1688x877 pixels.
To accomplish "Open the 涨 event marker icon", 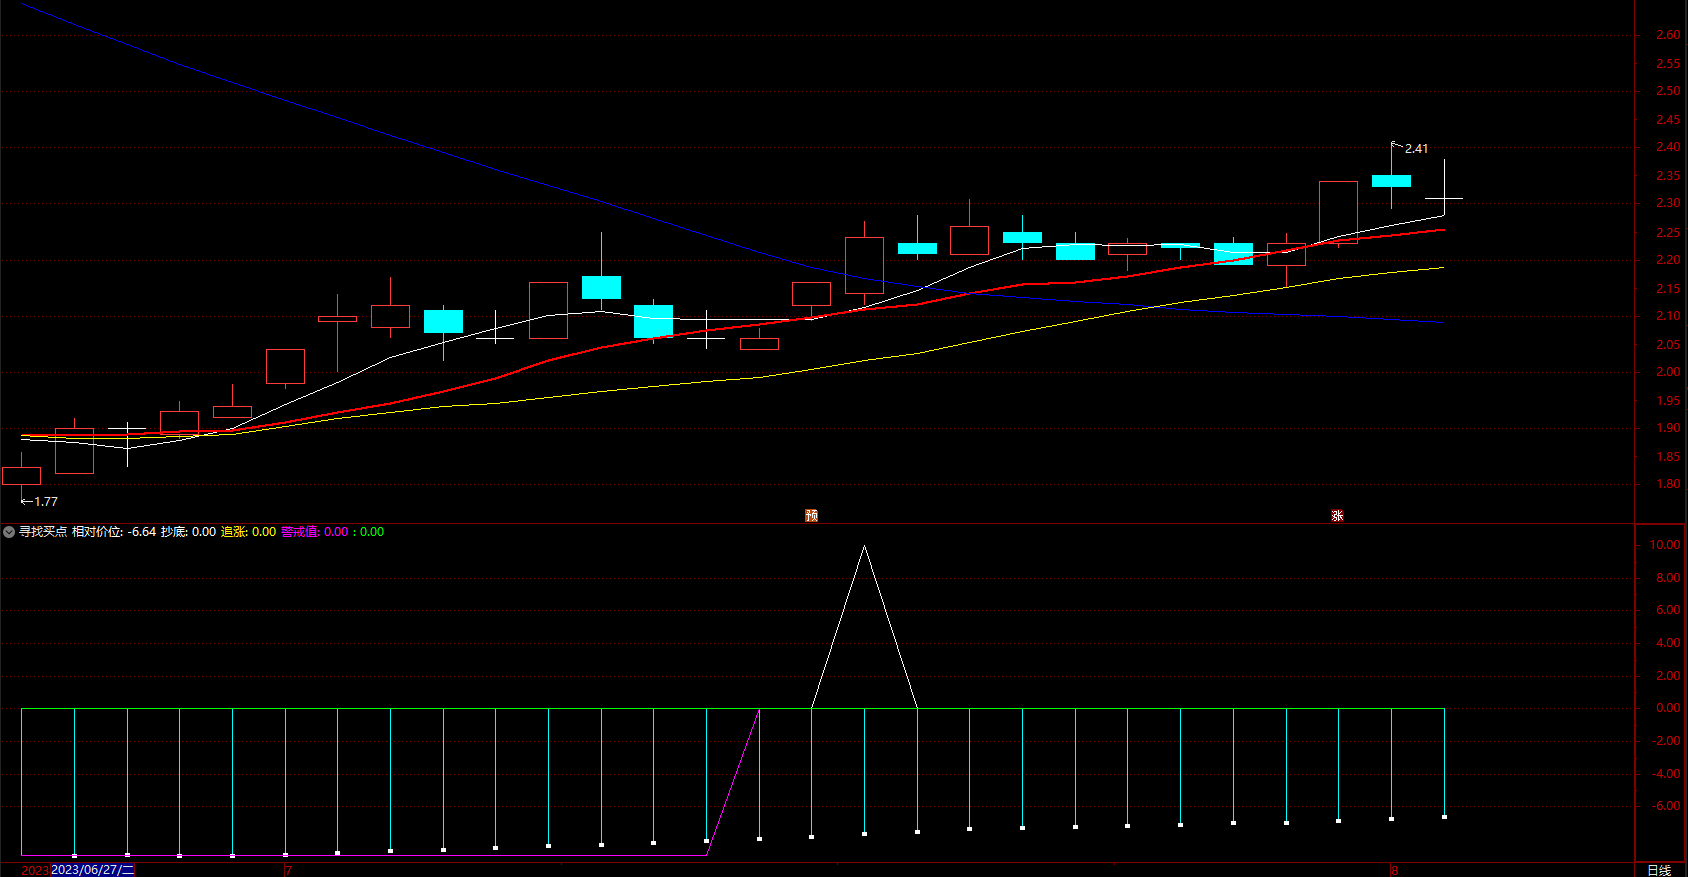I will (1337, 516).
